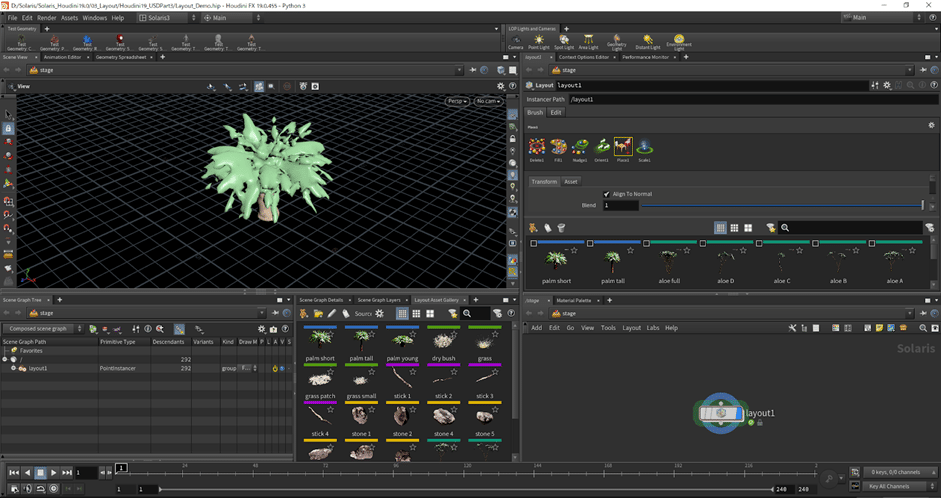Uncheck the Align To Normal checkbox

[607, 194]
